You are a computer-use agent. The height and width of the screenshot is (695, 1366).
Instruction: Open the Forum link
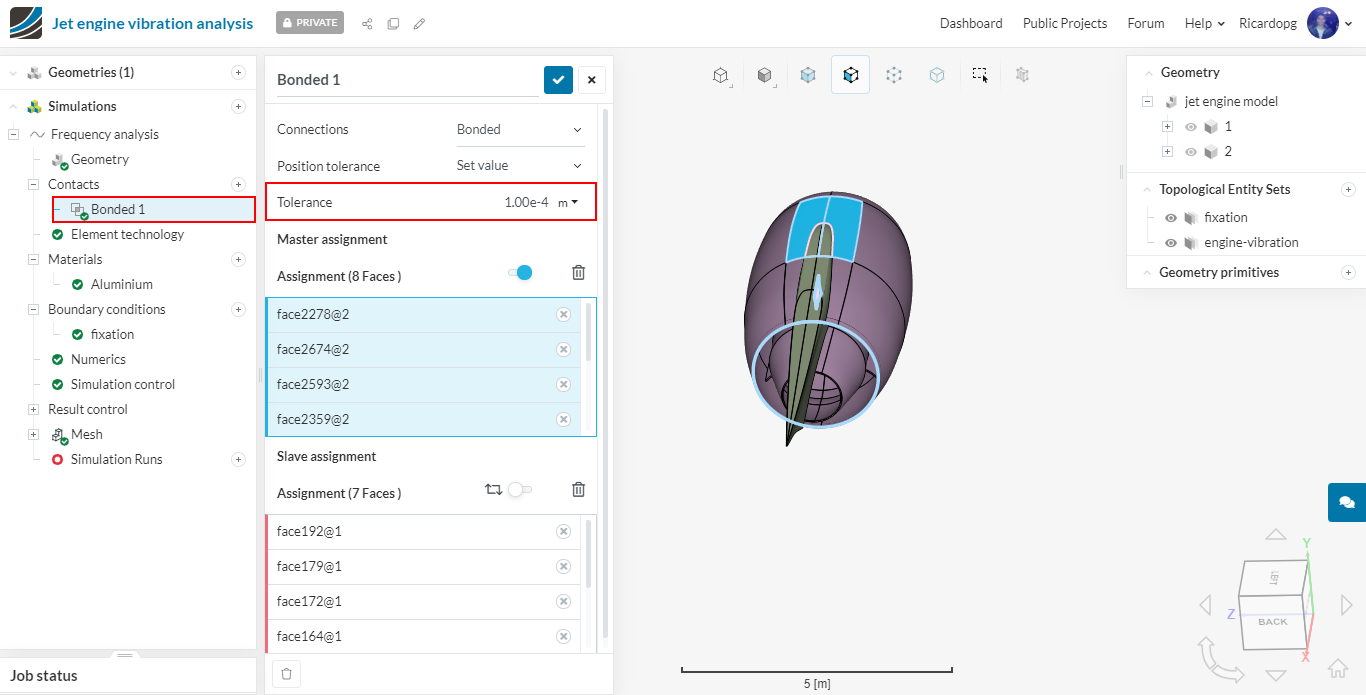[1146, 23]
